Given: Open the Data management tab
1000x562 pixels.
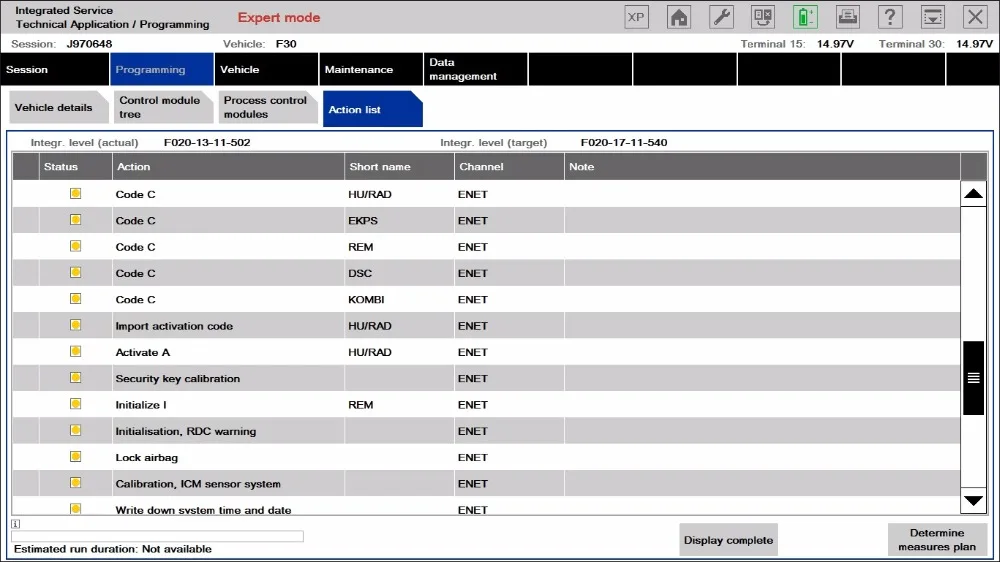Looking at the screenshot, I should point(476,69).
